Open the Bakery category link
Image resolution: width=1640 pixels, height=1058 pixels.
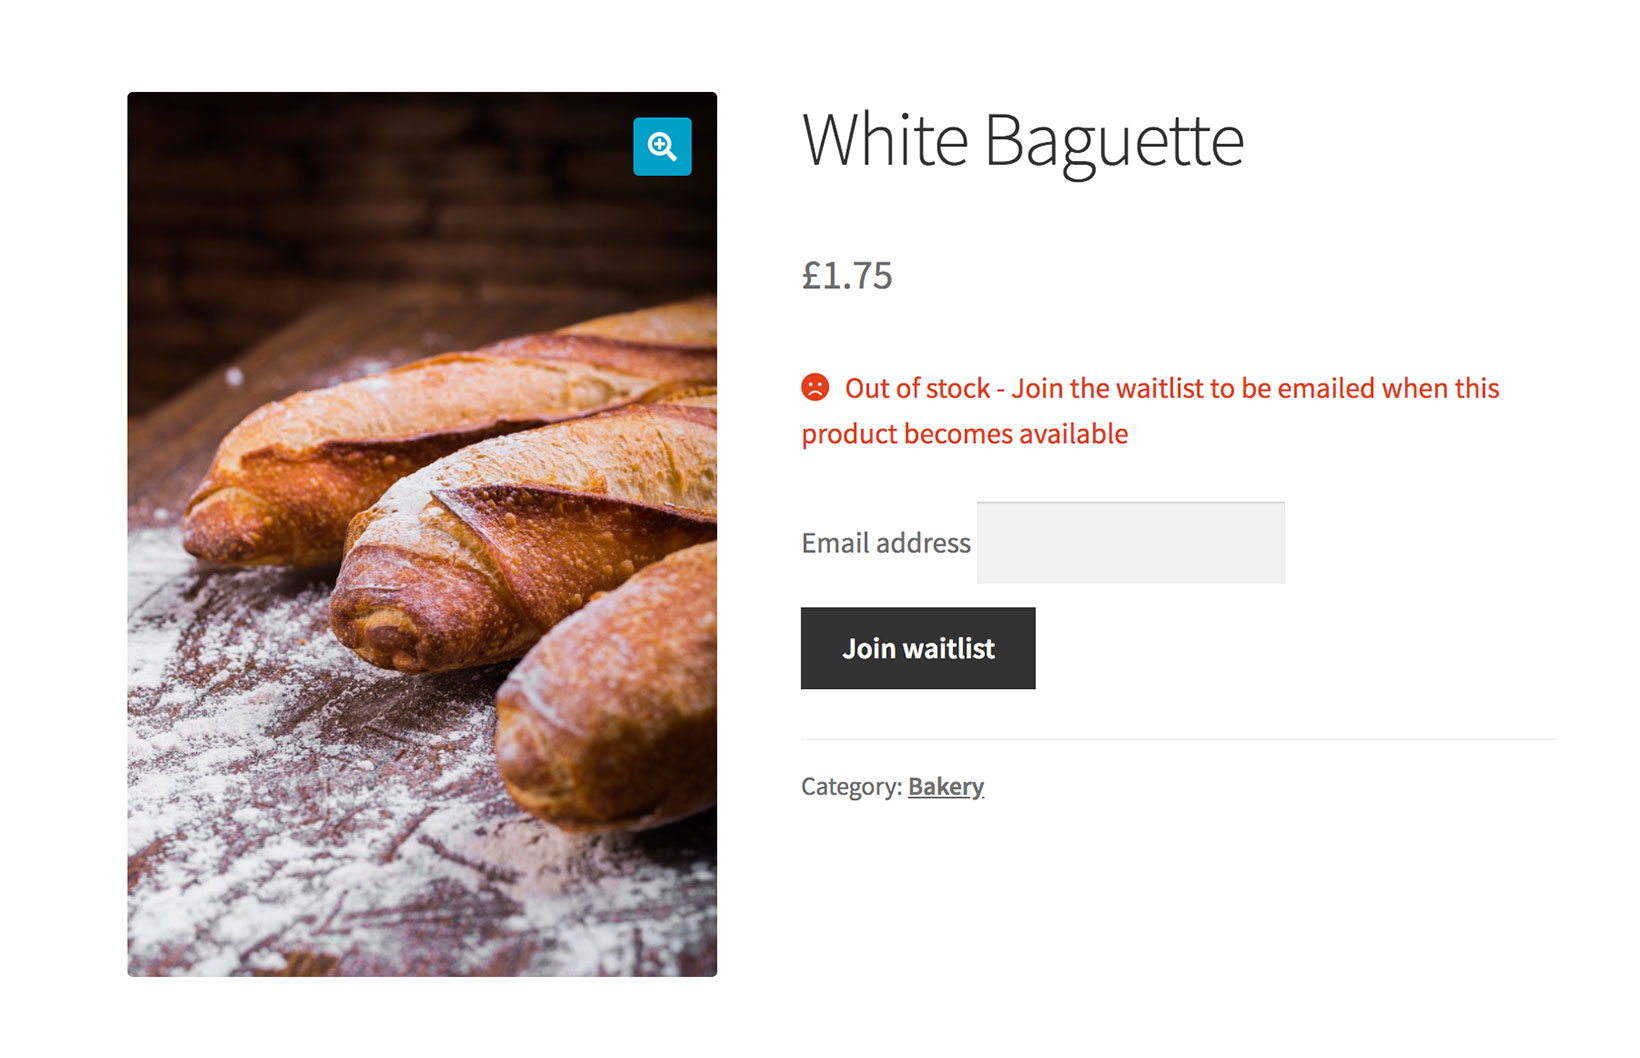point(945,787)
